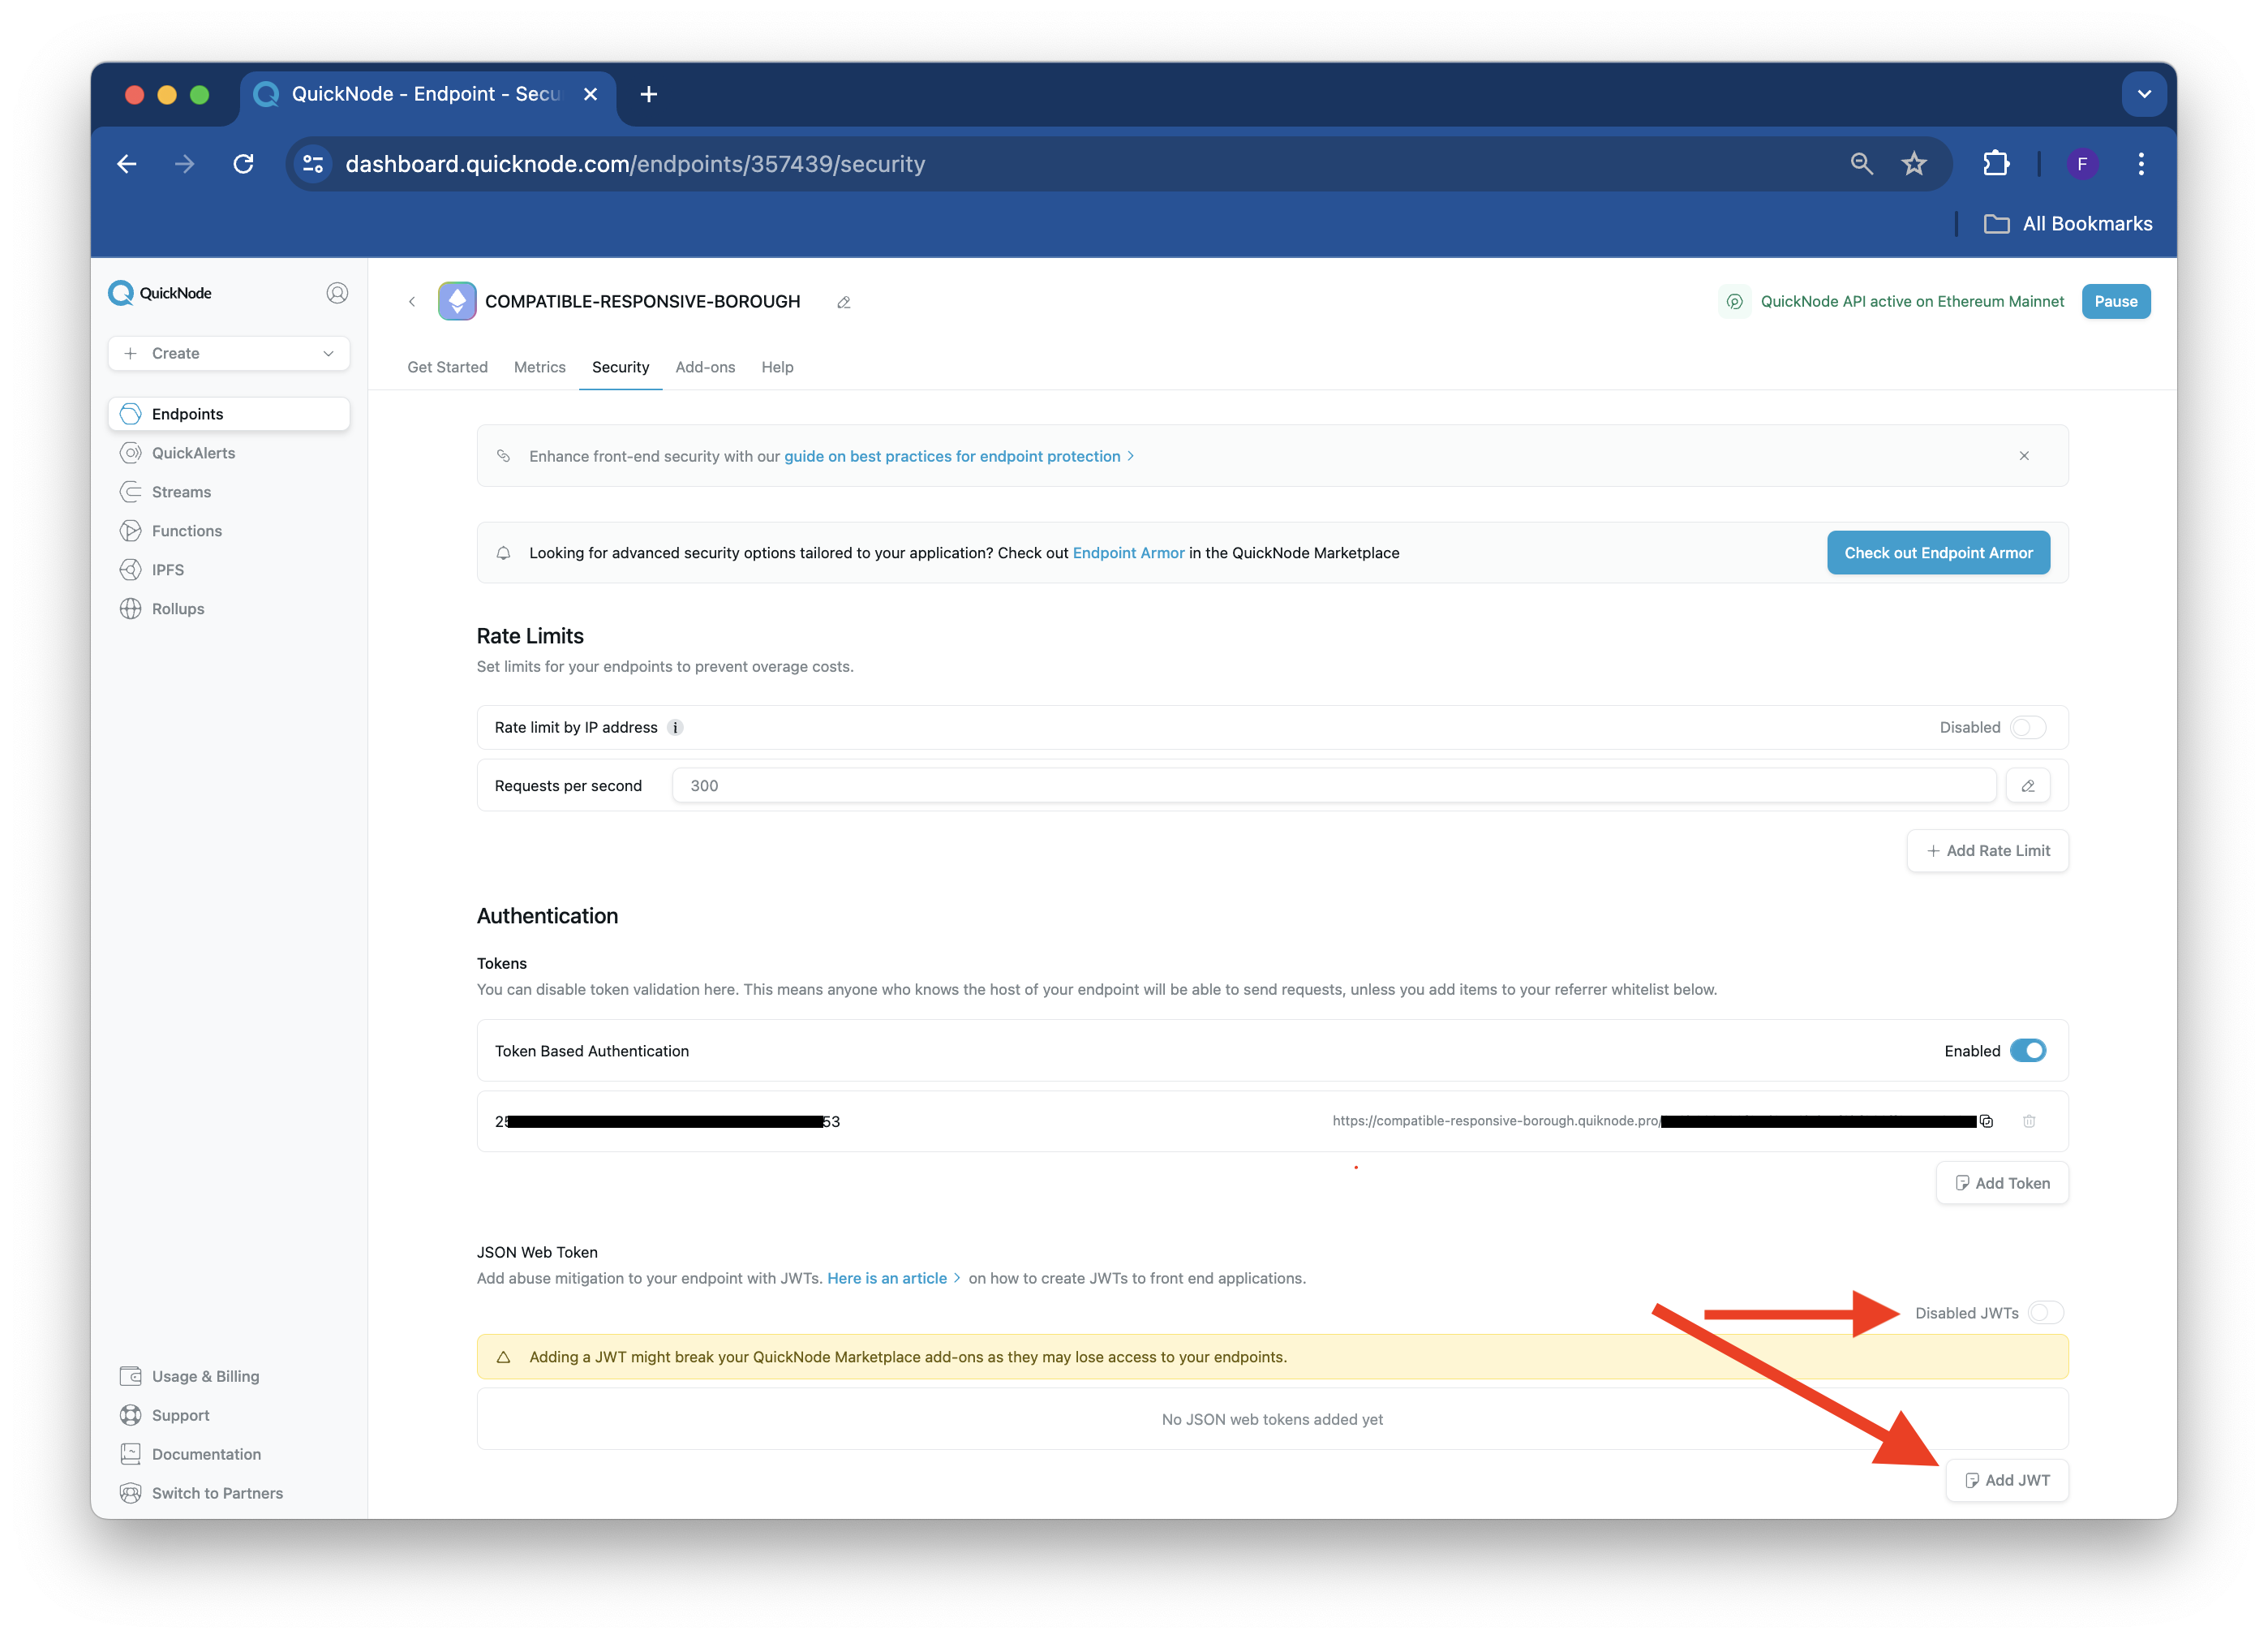
Task: Switch to the Get Started tab
Action: (447, 367)
